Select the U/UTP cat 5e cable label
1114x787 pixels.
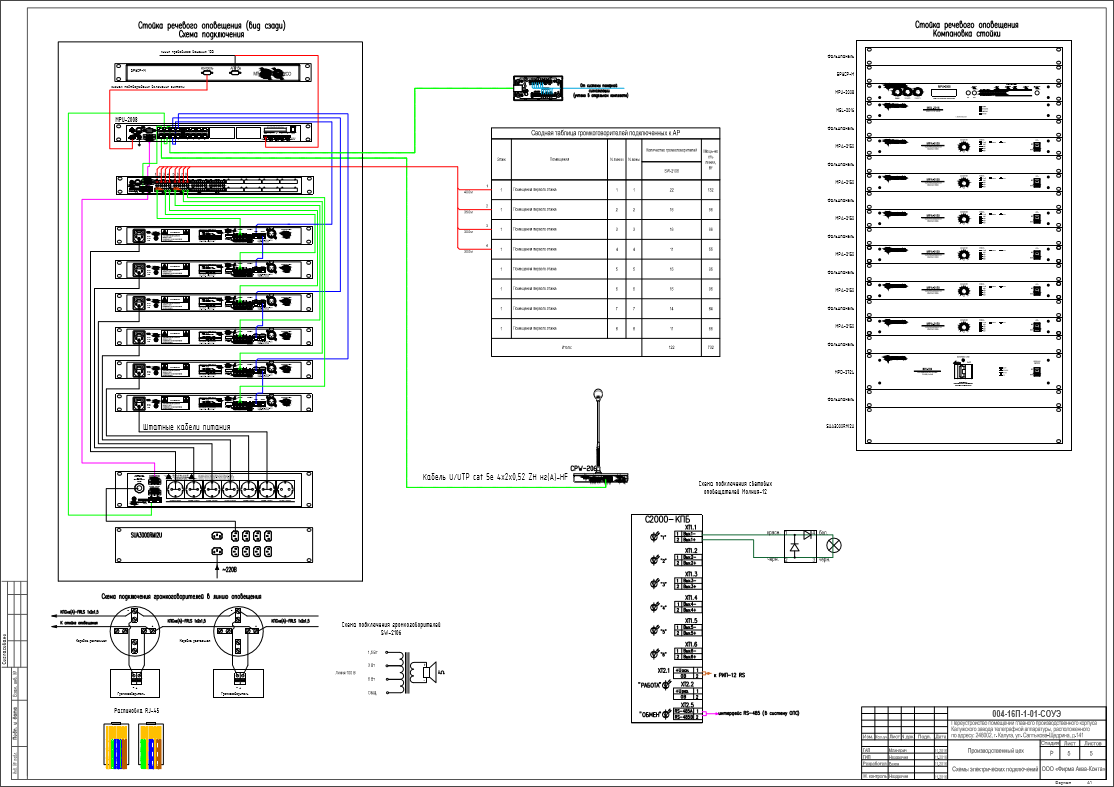tap(495, 477)
